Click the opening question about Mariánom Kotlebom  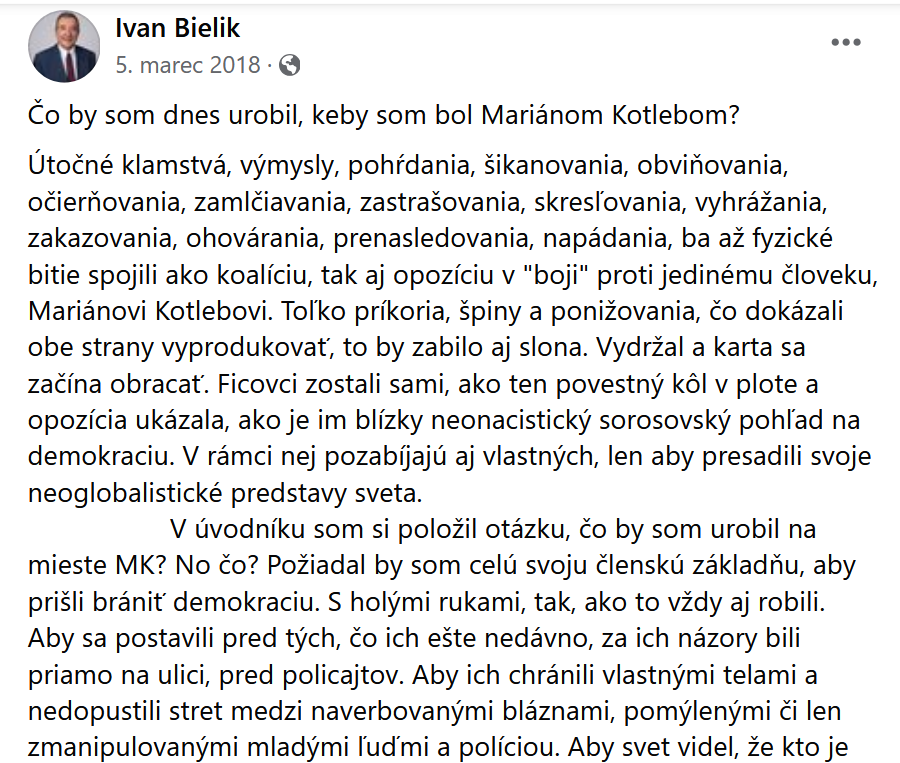(383, 115)
